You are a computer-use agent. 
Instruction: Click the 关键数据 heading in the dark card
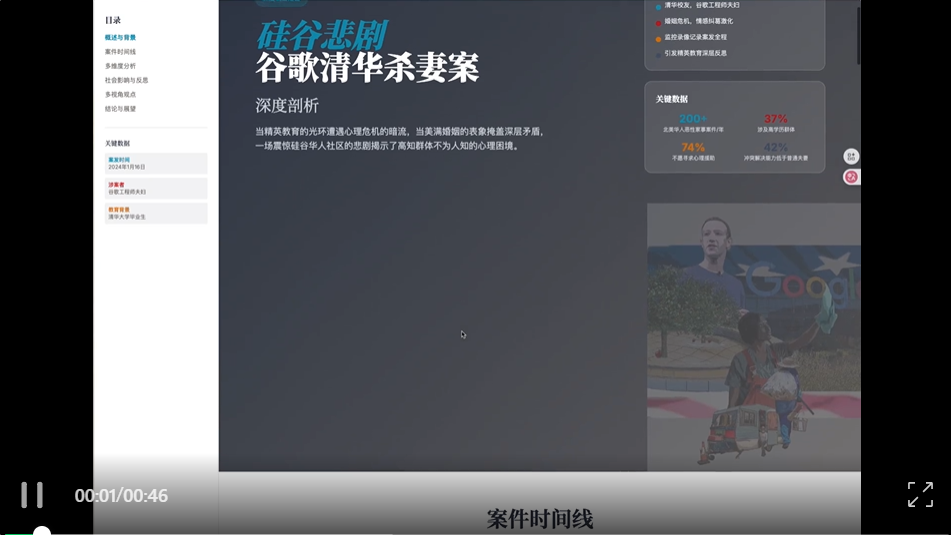click(x=671, y=99)
